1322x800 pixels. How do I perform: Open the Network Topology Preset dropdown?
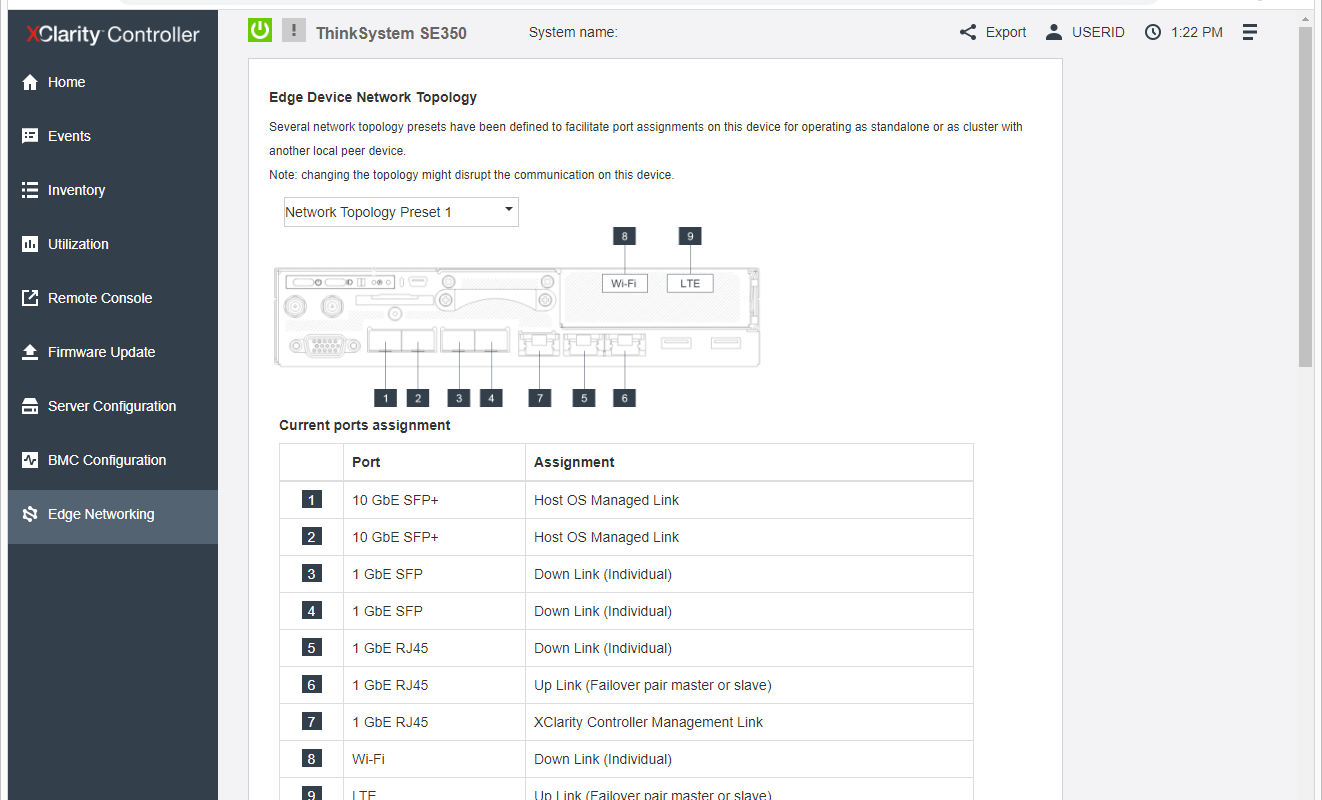[401, 212]
